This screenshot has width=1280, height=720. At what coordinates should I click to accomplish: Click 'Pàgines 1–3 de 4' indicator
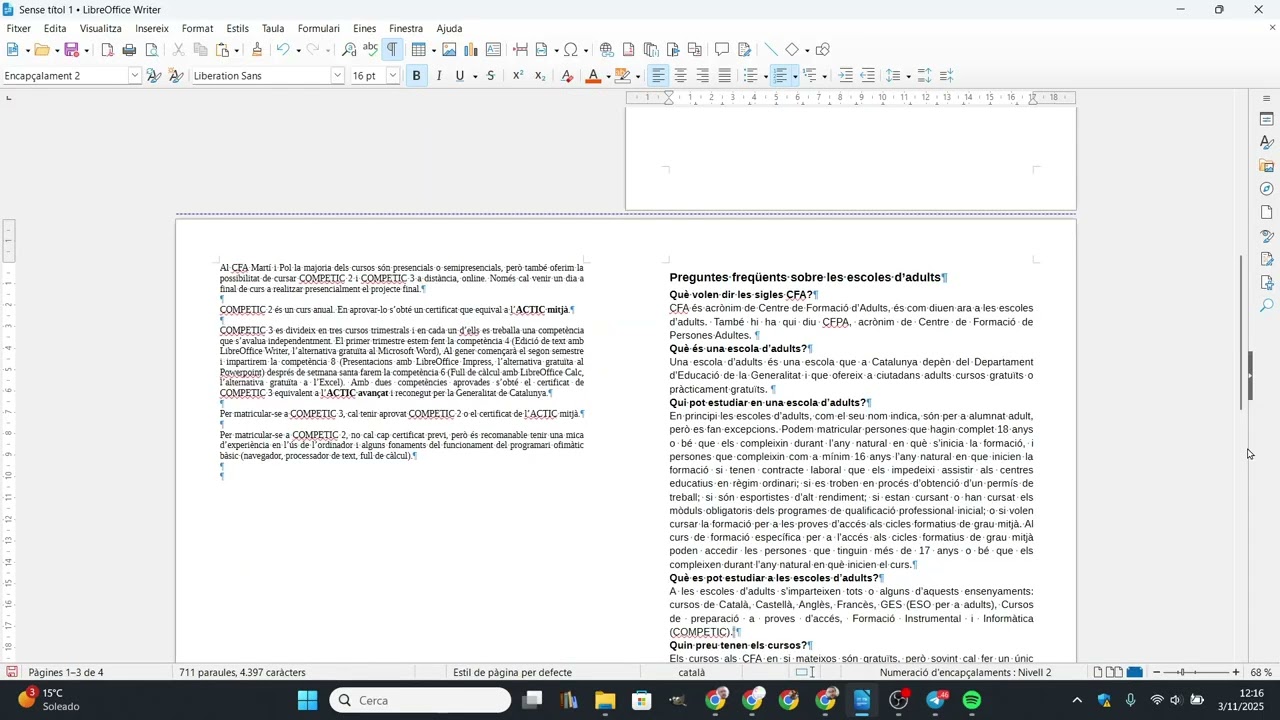[x=66, y=673]
